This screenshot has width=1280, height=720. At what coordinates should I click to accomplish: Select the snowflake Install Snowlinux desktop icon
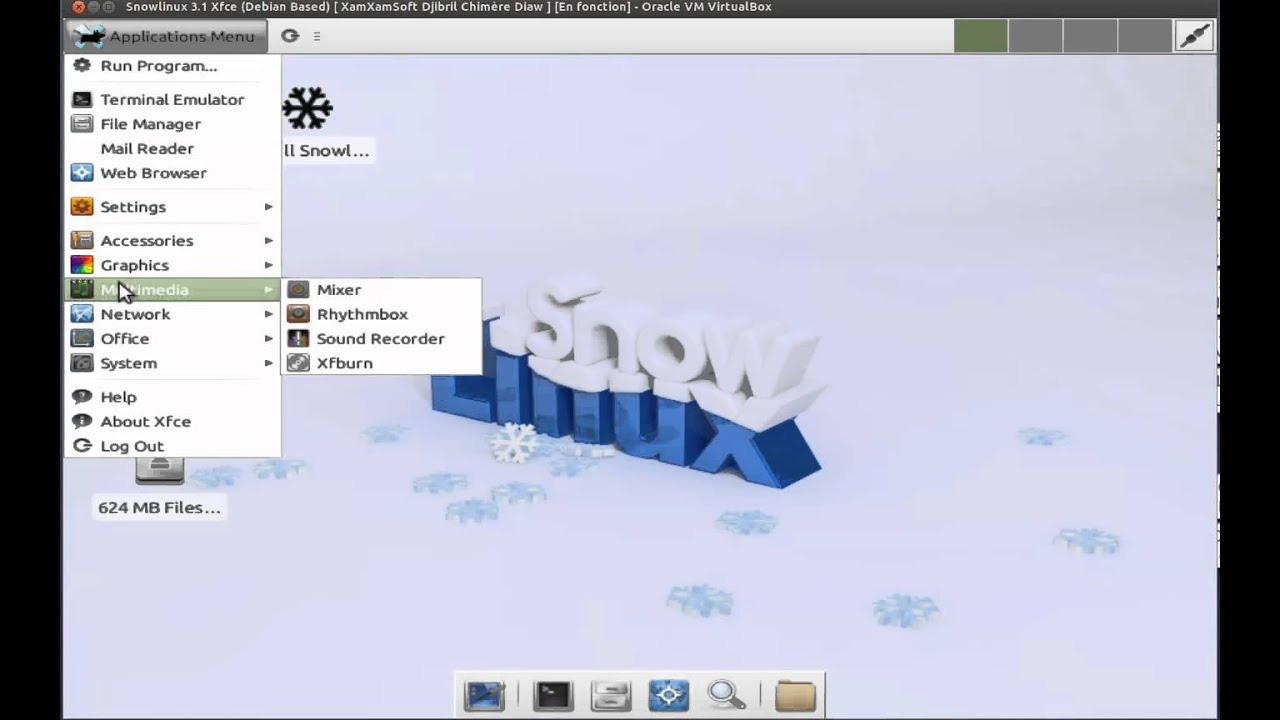[307, 108]
